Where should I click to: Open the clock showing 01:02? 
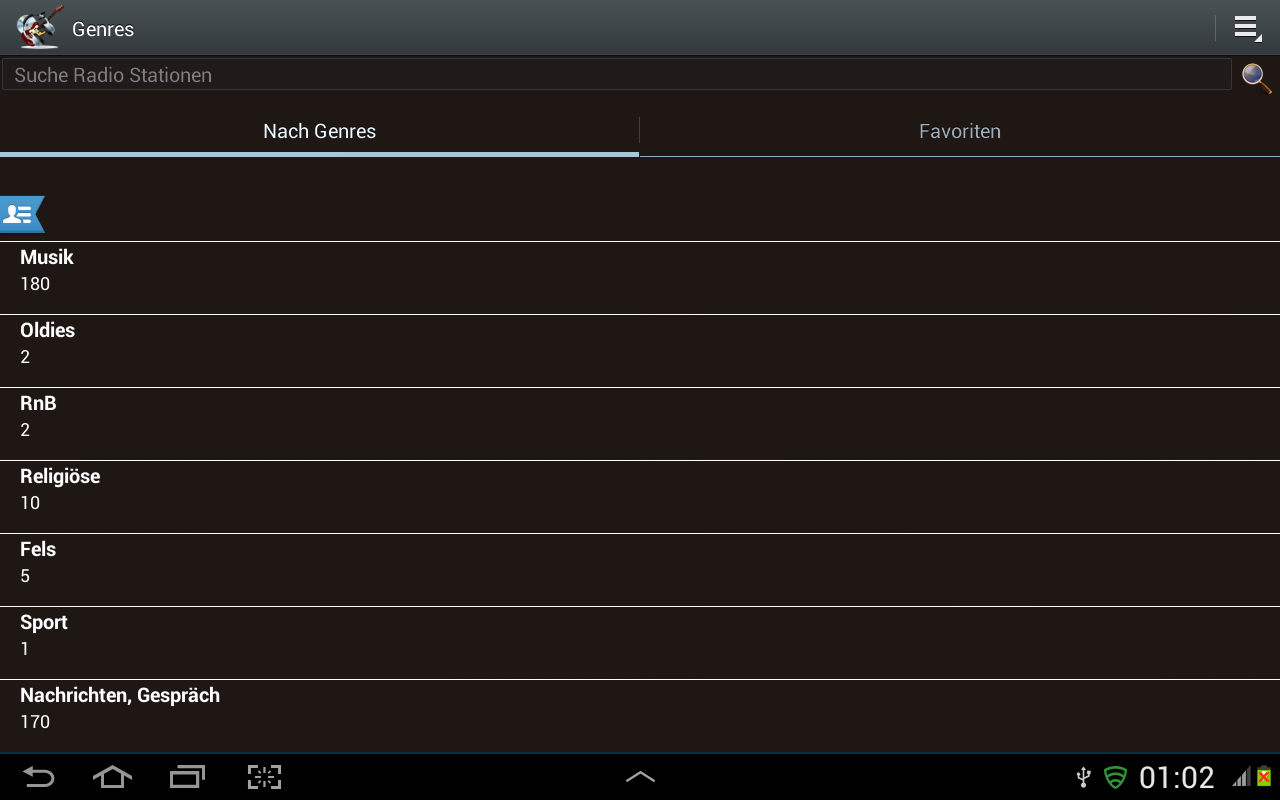click(1176, 777)
